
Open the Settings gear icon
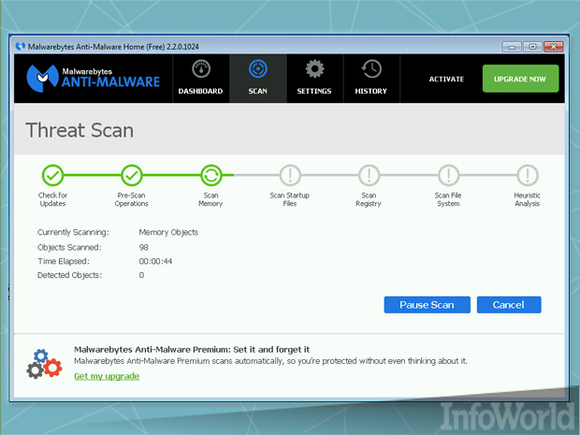pos(314,69)
